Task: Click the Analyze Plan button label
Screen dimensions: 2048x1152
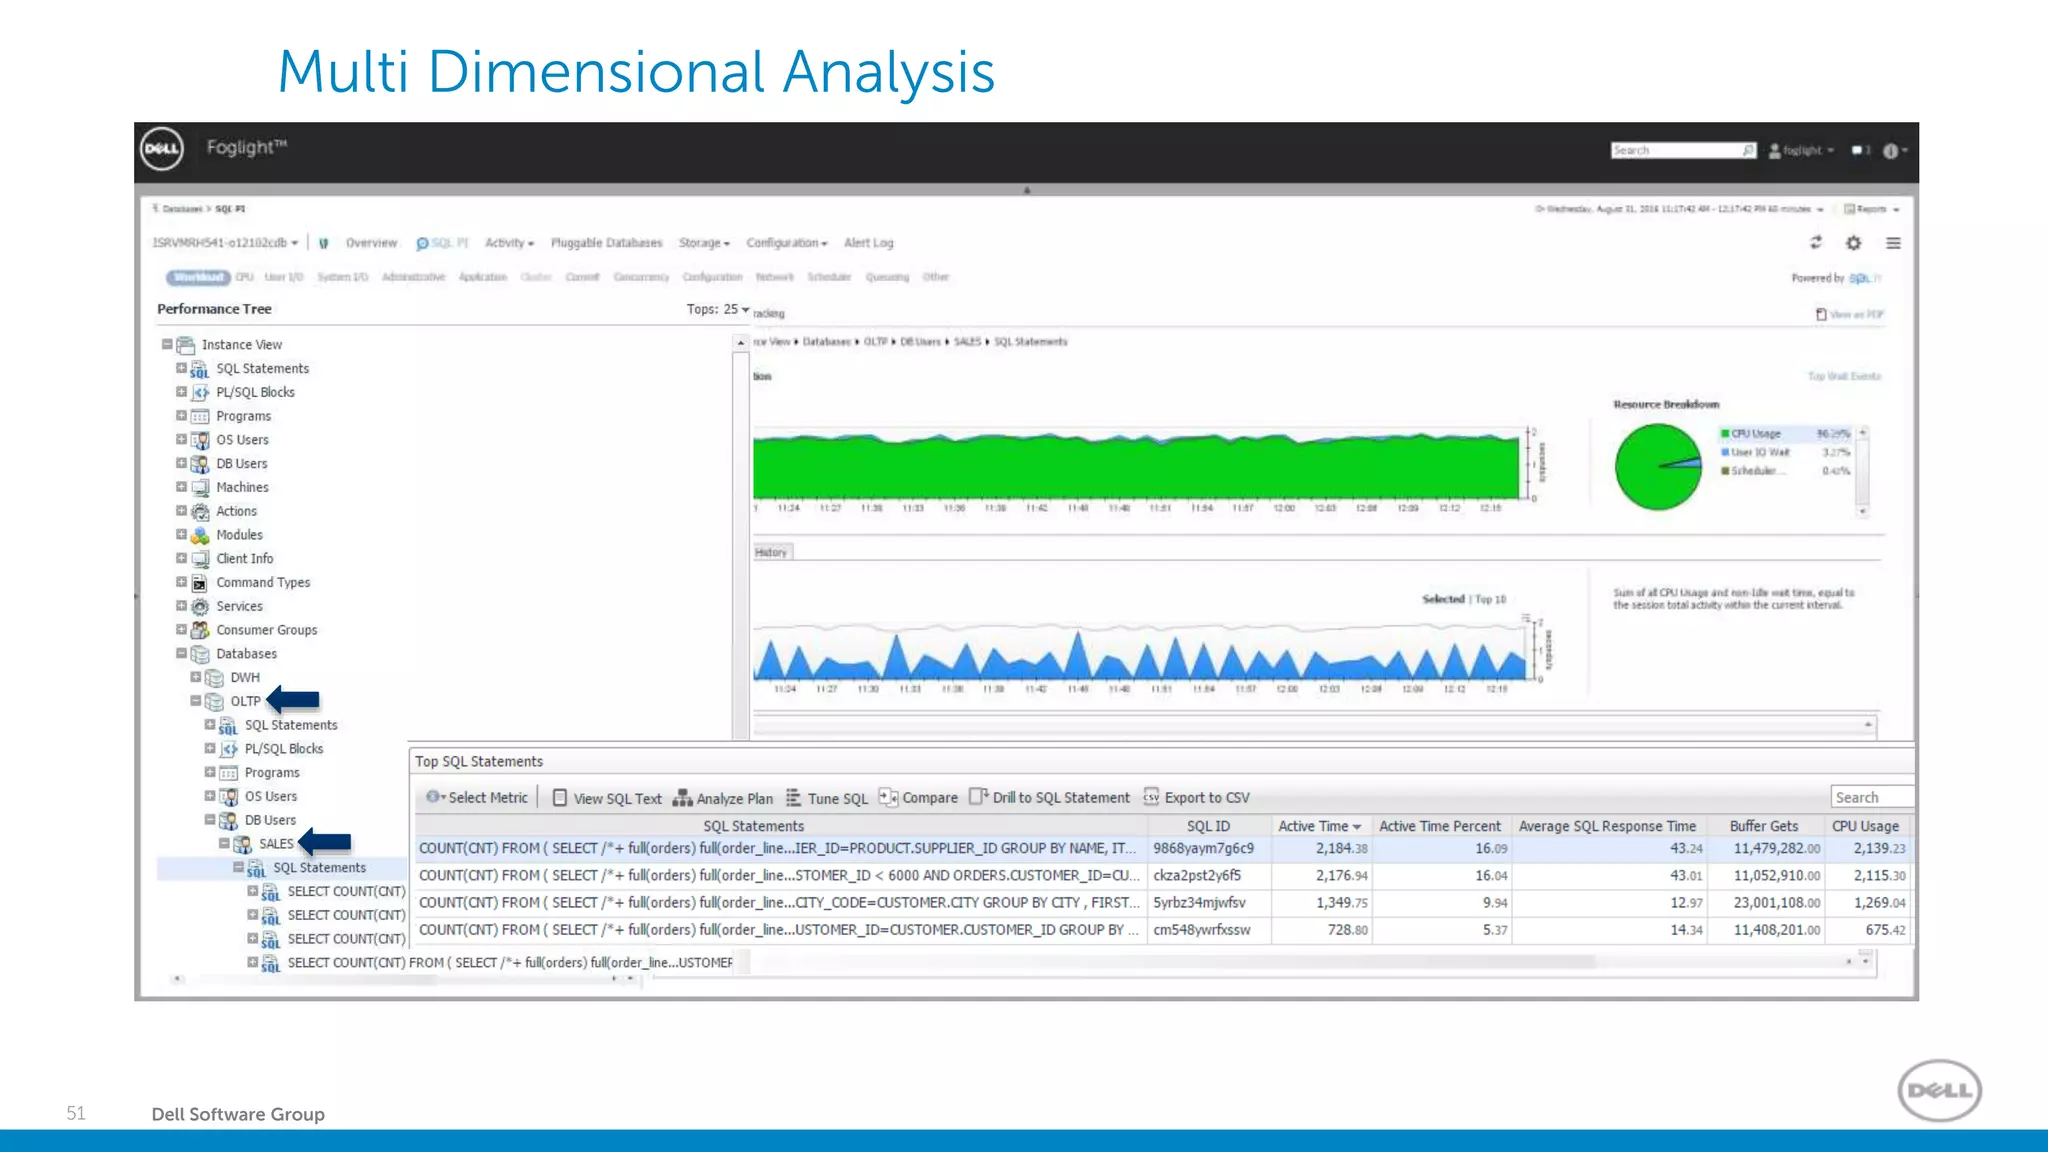Action: click(735, 799)
